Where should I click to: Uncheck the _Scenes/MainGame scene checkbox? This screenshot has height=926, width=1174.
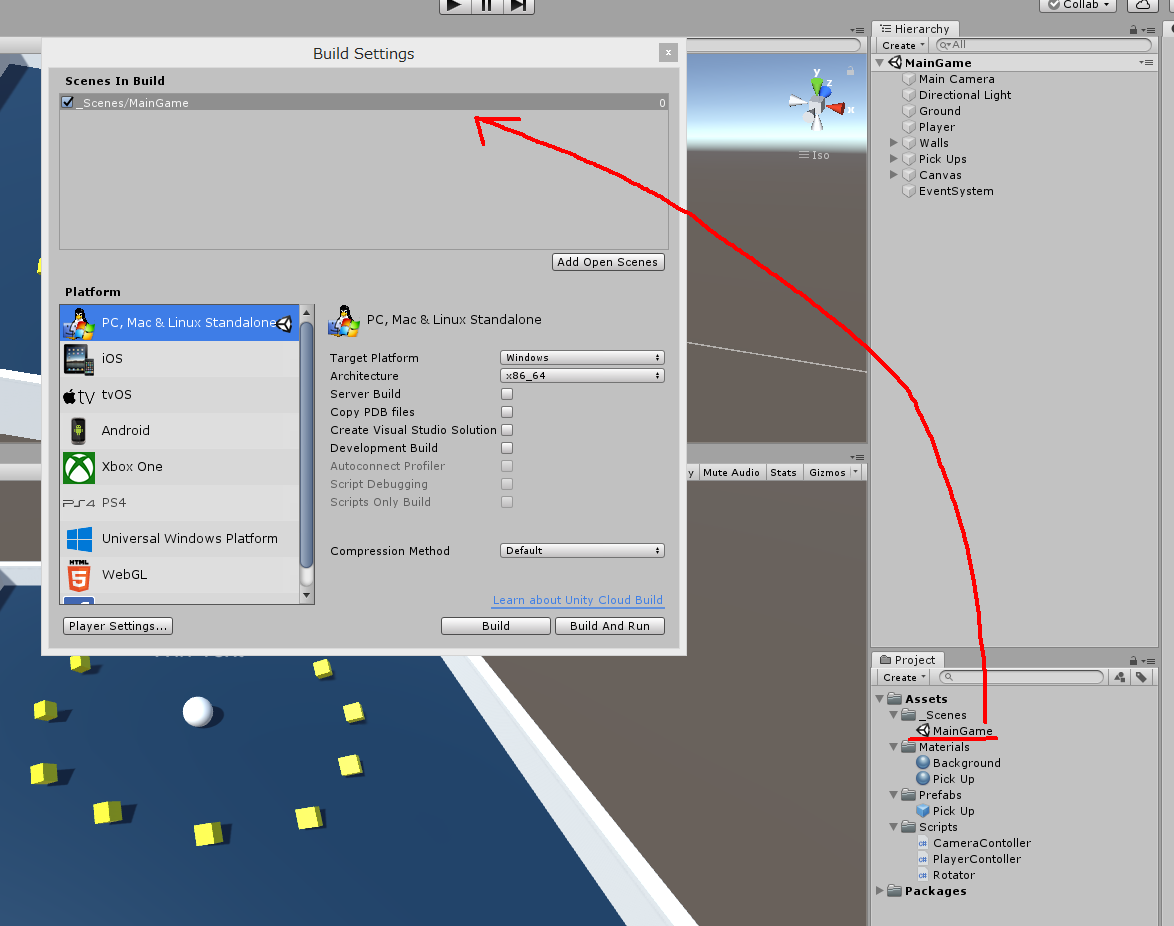click(x=68, y=103)
